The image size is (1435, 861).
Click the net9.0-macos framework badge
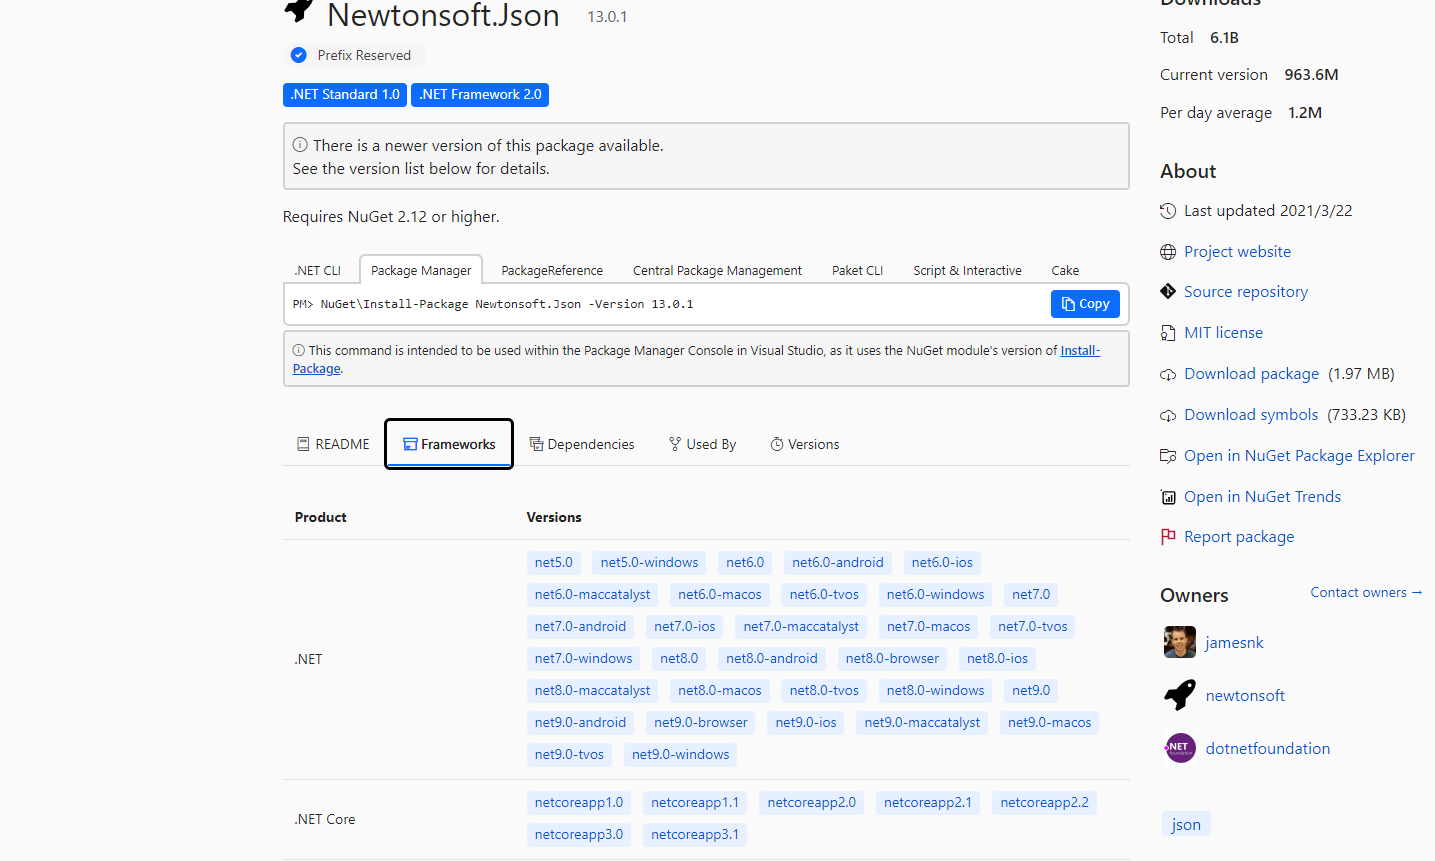tap(1049, 723)
